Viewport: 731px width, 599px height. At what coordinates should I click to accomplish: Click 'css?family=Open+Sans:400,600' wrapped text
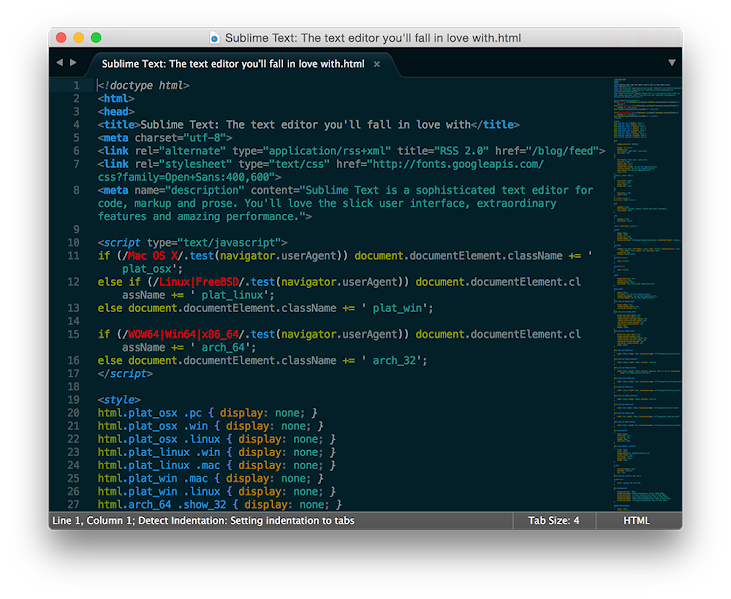[183, 177]
